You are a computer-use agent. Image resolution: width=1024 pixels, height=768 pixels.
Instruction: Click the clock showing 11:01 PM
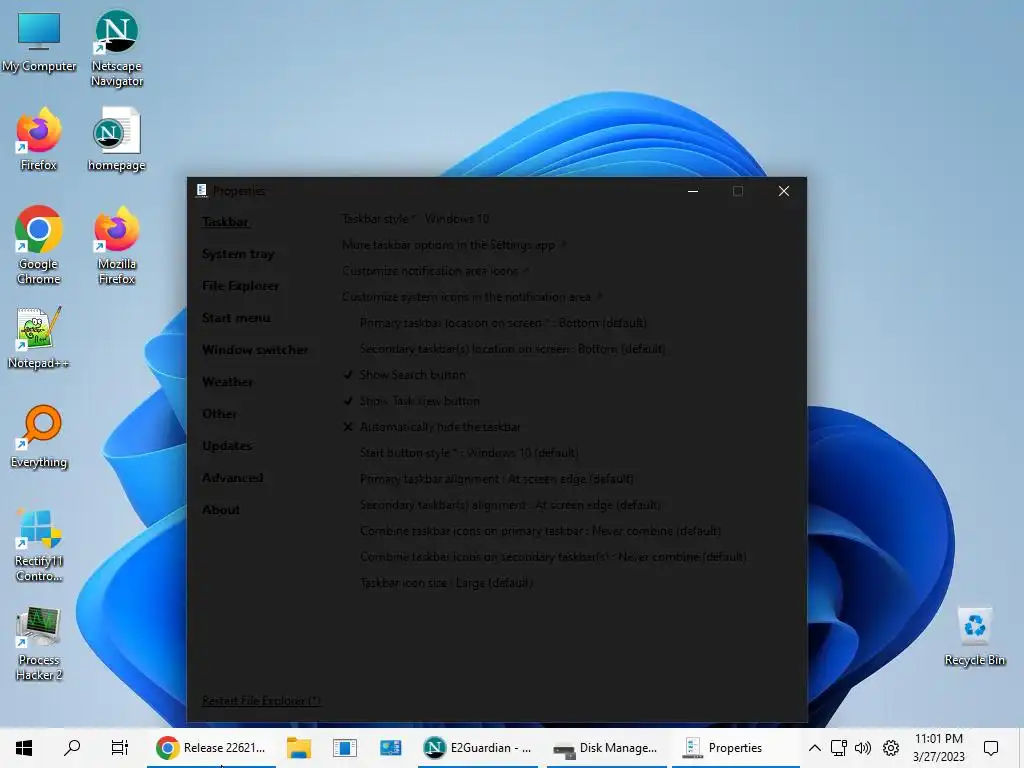point(938,748)
